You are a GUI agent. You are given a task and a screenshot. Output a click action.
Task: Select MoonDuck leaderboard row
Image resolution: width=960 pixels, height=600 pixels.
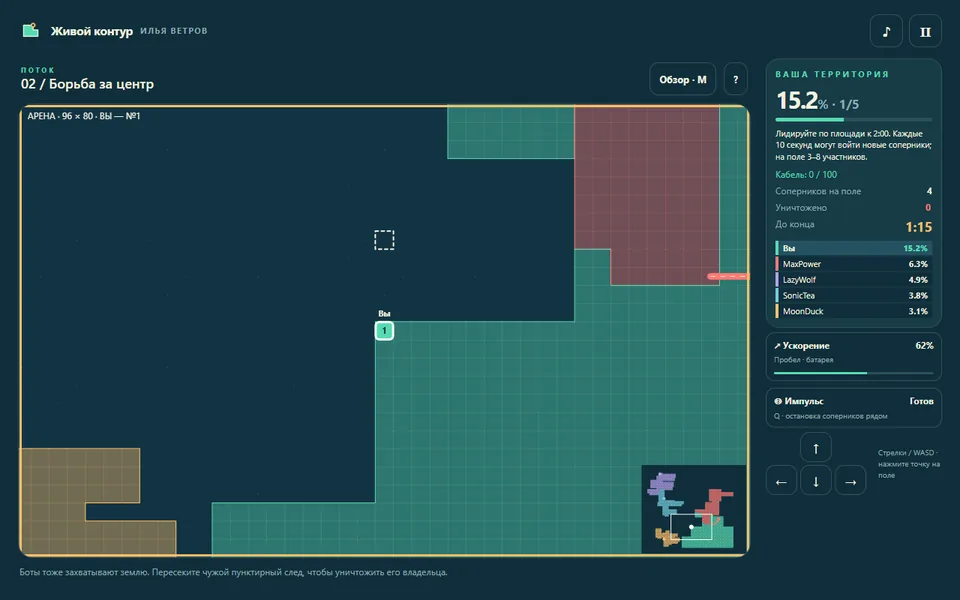pyautogui.click(x=853, y=311)
